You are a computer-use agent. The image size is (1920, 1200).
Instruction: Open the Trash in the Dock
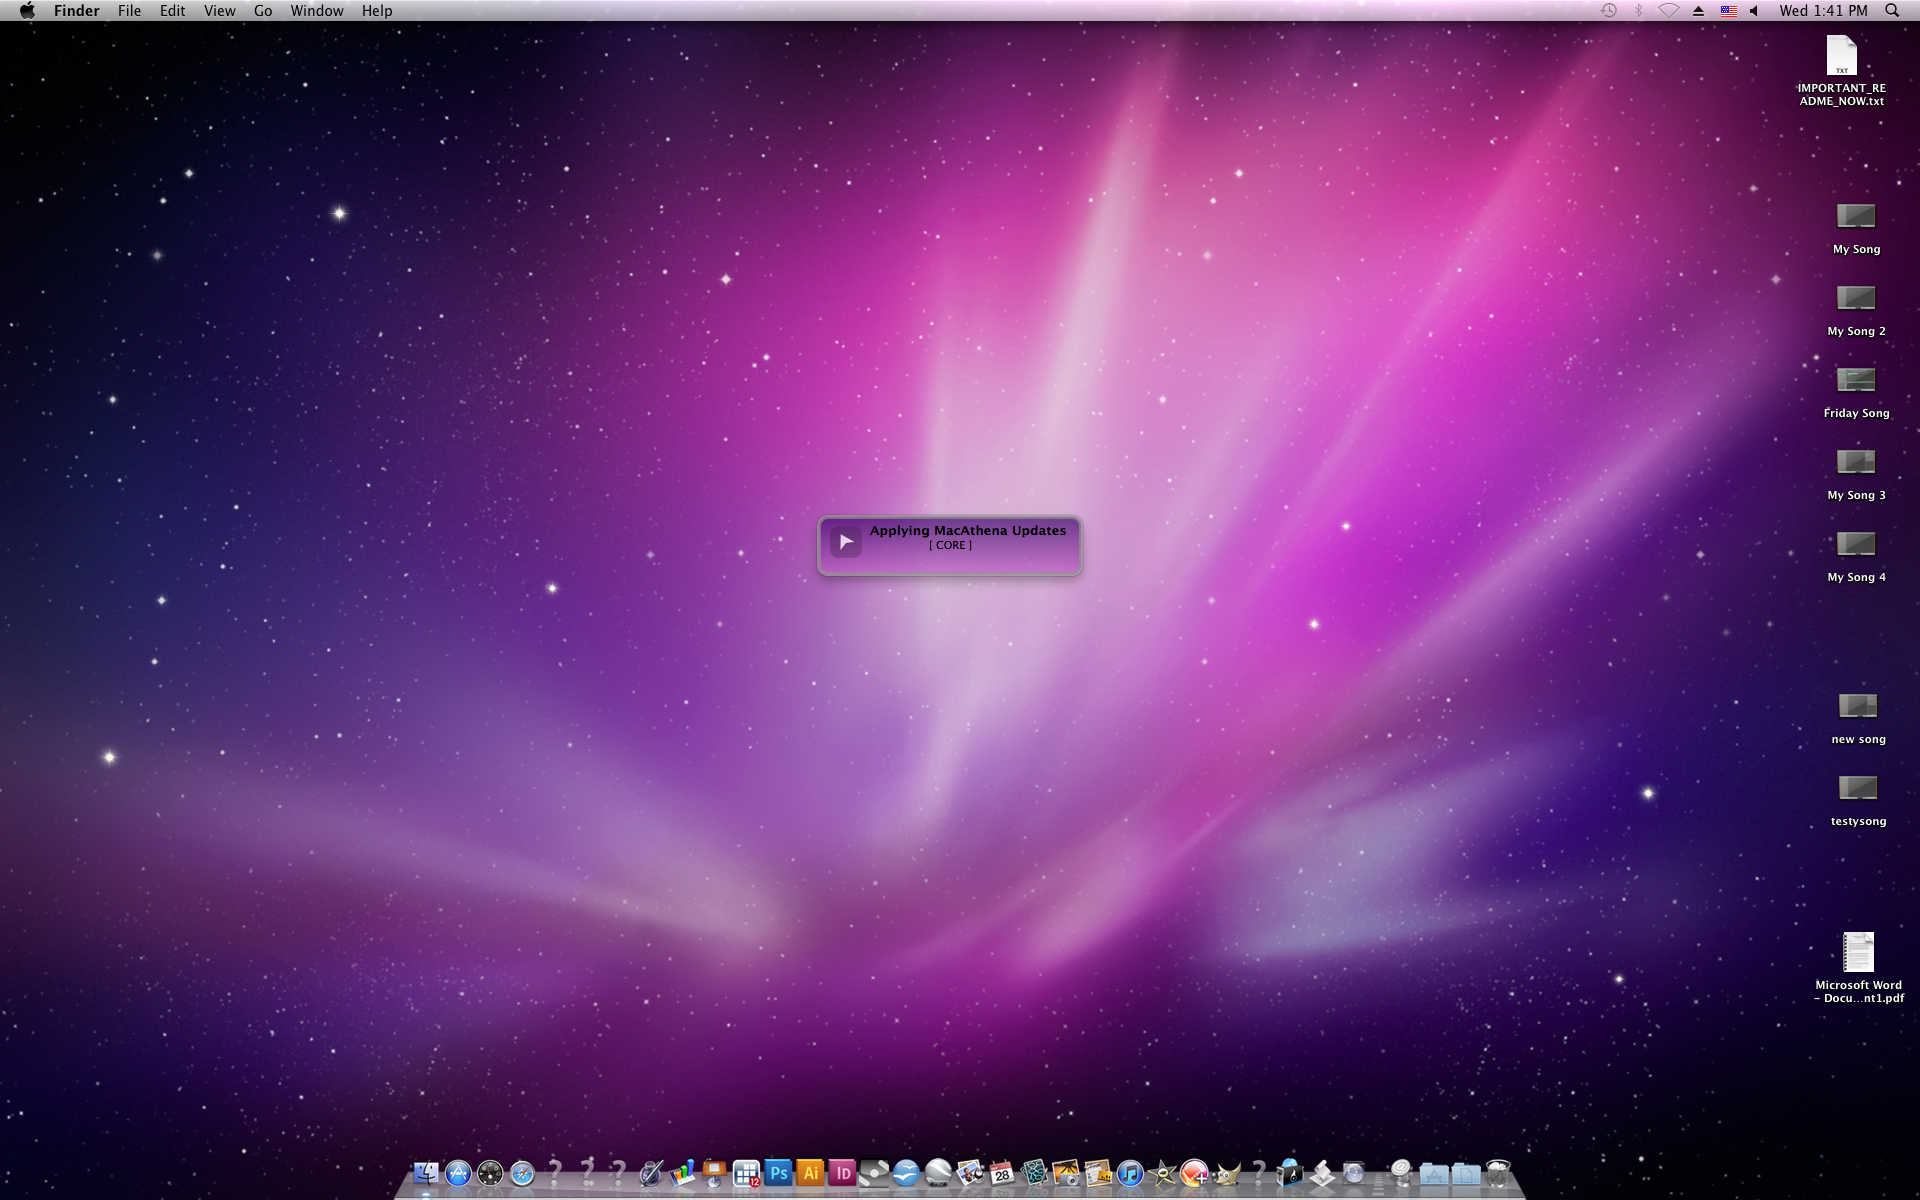click(x=1497, y=1173)
